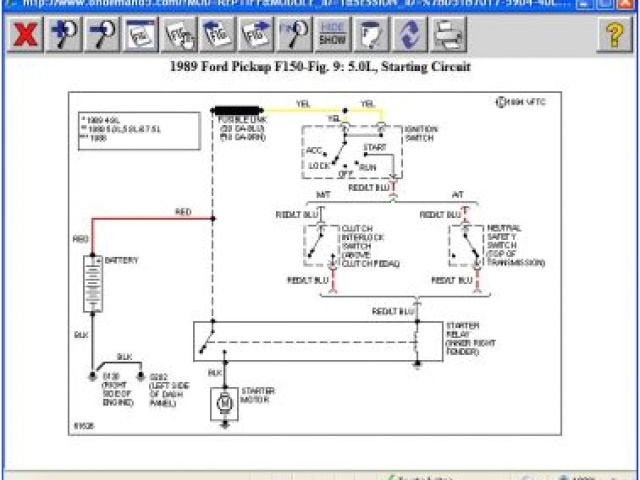Click the Trusted sites status bar indicator
640x480 pixels.
(x=420, y=476)
